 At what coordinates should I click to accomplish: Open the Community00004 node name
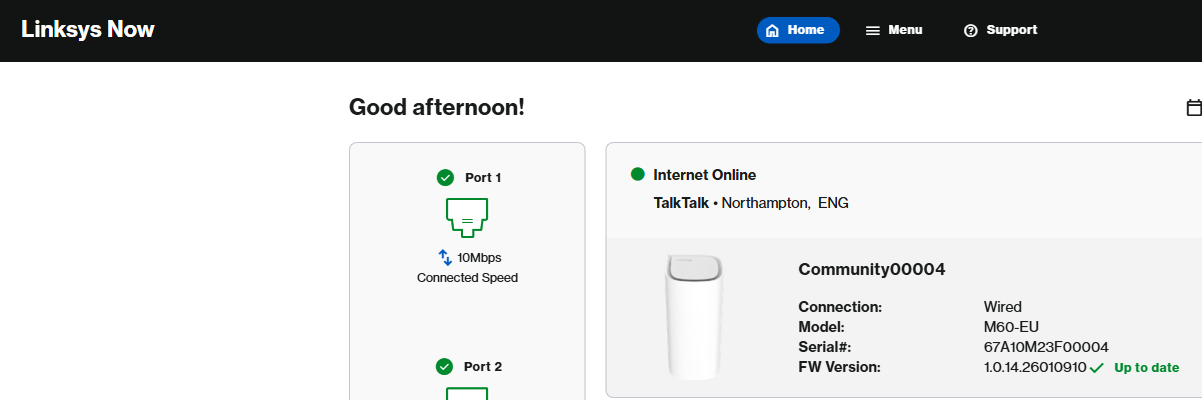pos(872,269)
